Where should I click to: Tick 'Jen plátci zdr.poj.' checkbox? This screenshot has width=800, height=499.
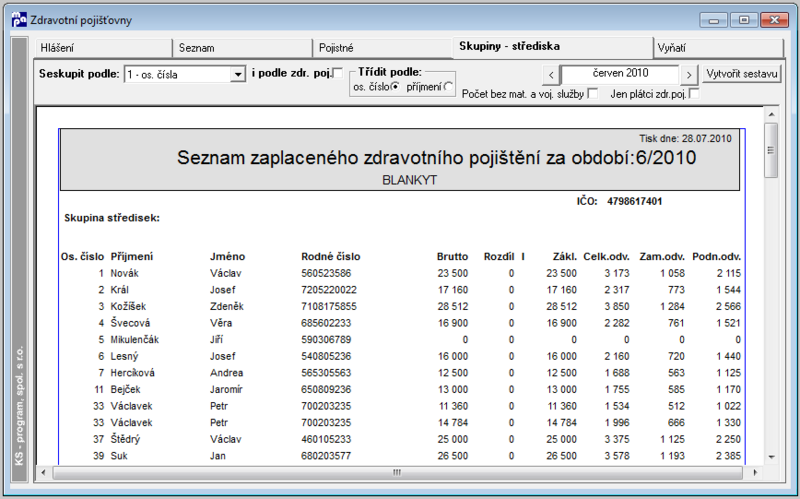(x=694, y=94)
